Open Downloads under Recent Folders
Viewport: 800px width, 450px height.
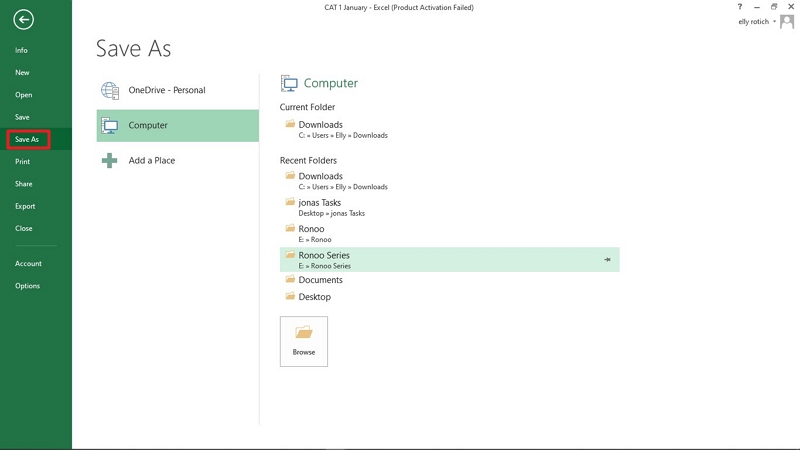[449, 181]
